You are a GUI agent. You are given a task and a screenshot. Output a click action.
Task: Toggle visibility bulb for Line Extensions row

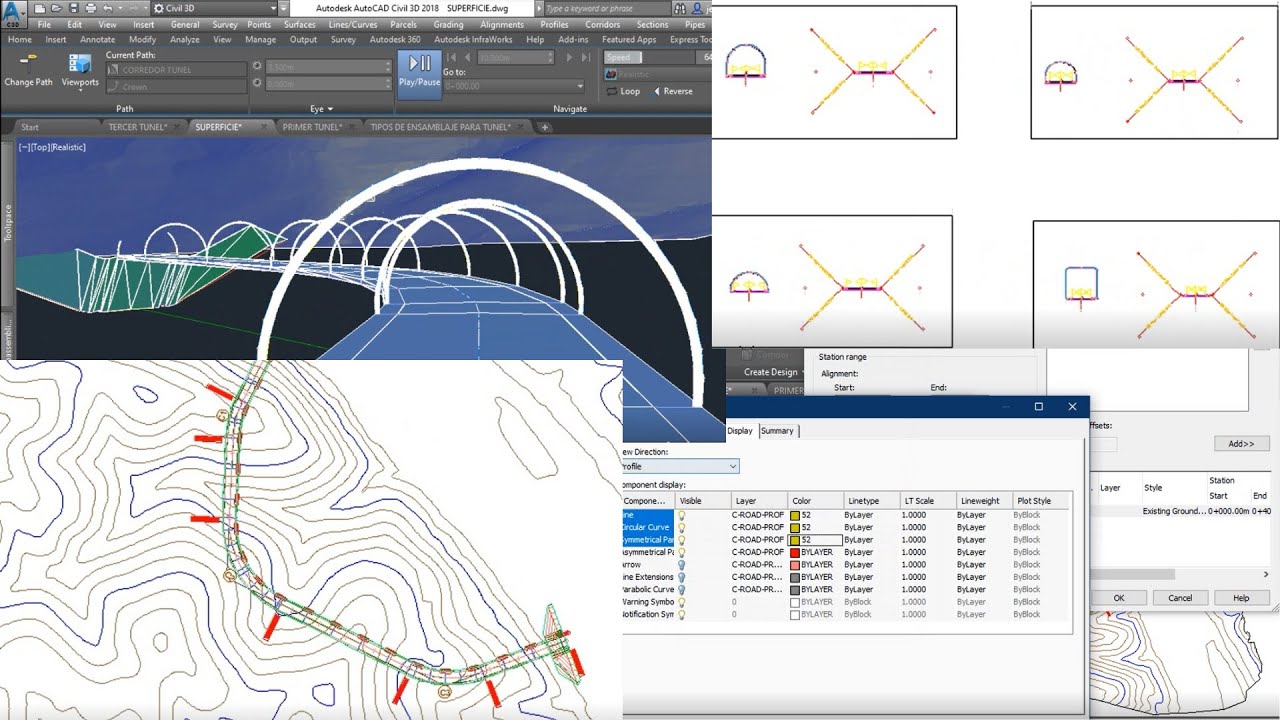coord(682,577)
